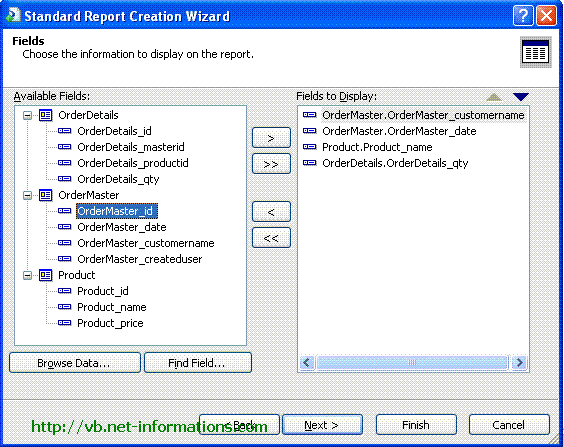Click icon beside OrderMaster.OrderMaster_customername in display list
564x447 pixels.
pyautogui.click(x=310, y=115)
